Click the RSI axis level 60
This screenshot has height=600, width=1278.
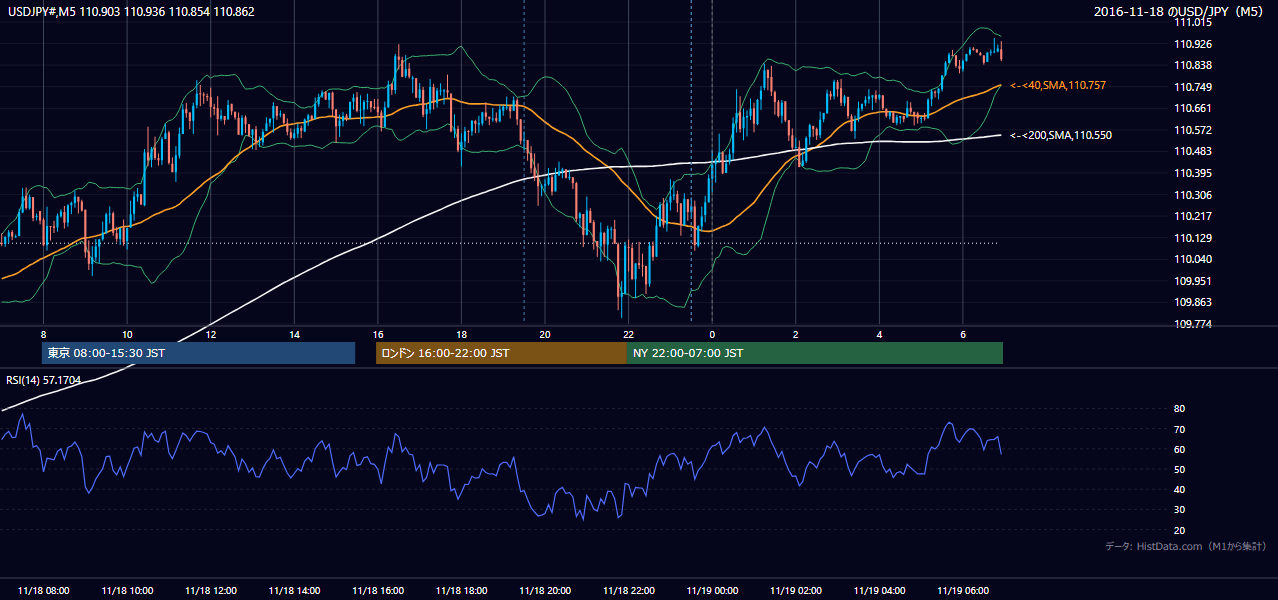point(1179,449)
